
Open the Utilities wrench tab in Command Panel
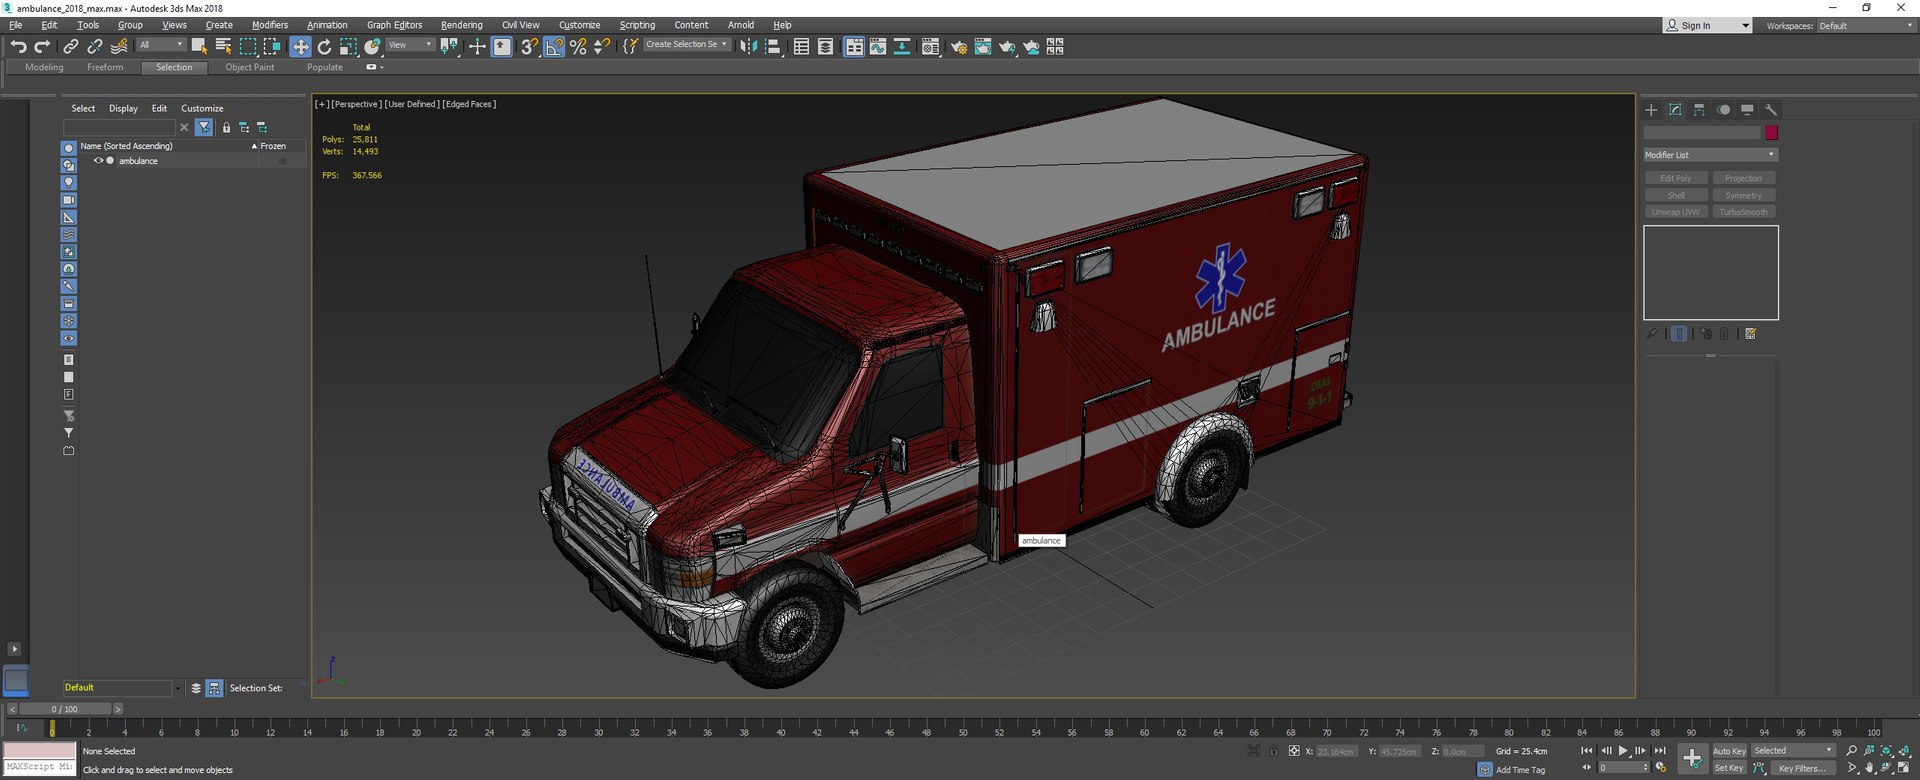point(1771,110)
